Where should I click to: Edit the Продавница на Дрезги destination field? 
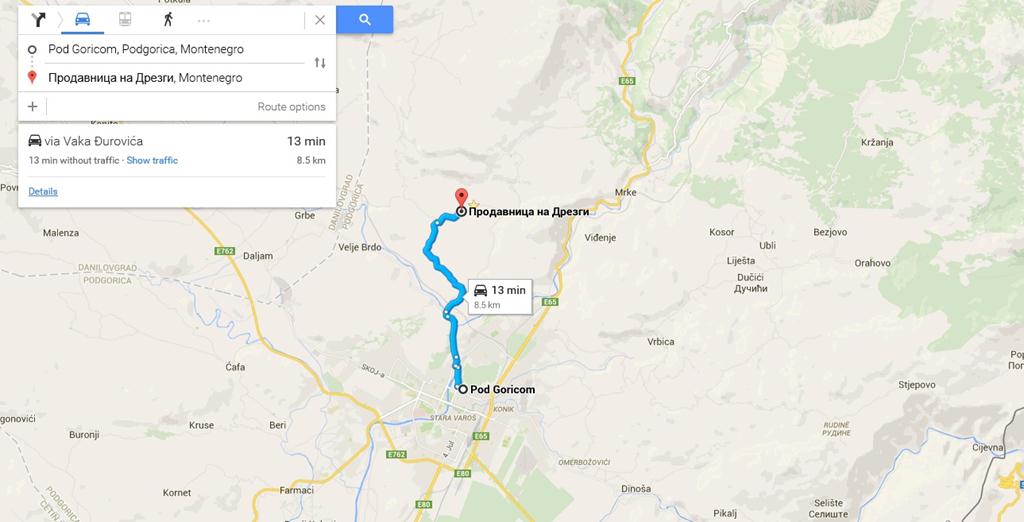coord(176,78)
